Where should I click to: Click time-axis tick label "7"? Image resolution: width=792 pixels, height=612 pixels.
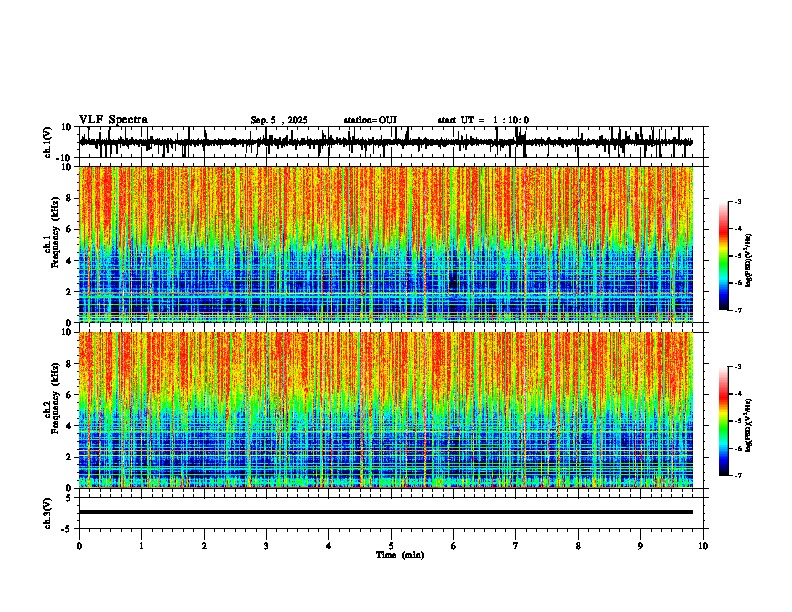tap(515, 546)
